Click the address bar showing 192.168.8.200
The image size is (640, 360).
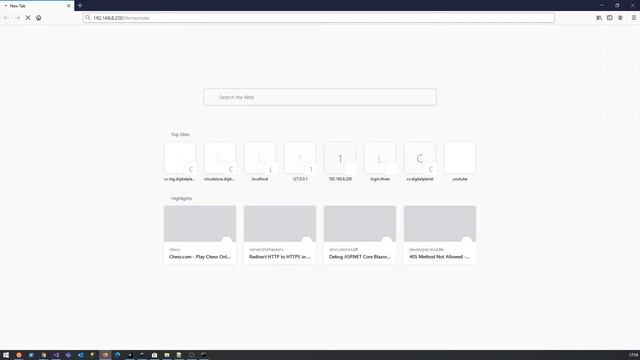tap(318, 18)
